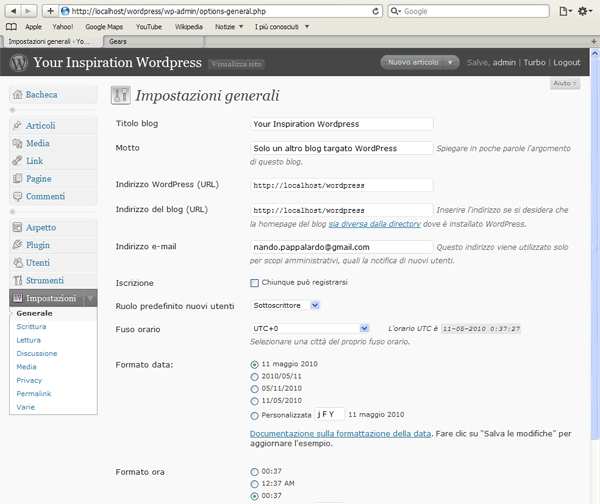Open the browser settings gear menu
Screen dimensions: 600x504
[584, 11]
